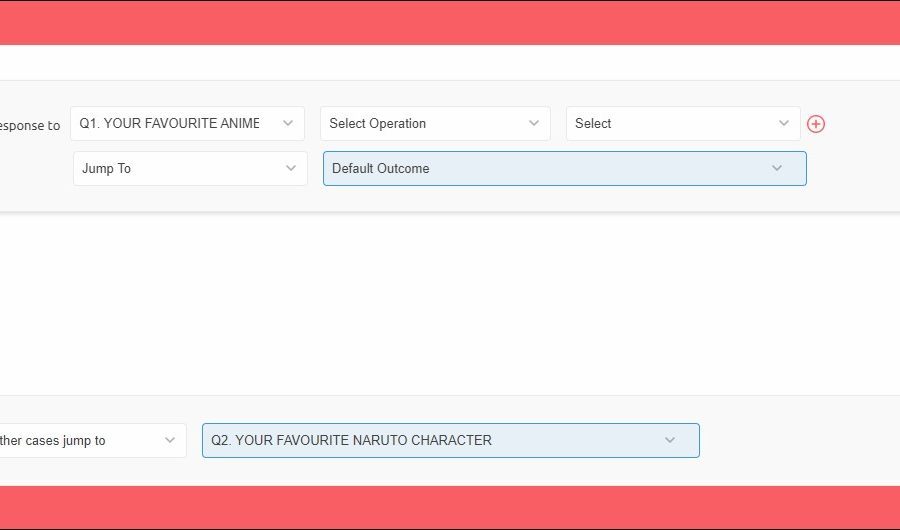
Task: Click the chevron arrow beside Jump To
Action: (x=292, y=168)
